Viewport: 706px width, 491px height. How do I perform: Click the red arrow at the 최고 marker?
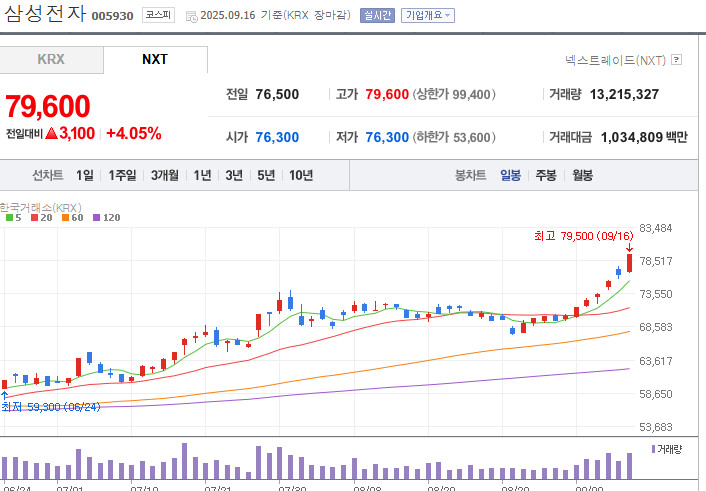click(629, 248)
